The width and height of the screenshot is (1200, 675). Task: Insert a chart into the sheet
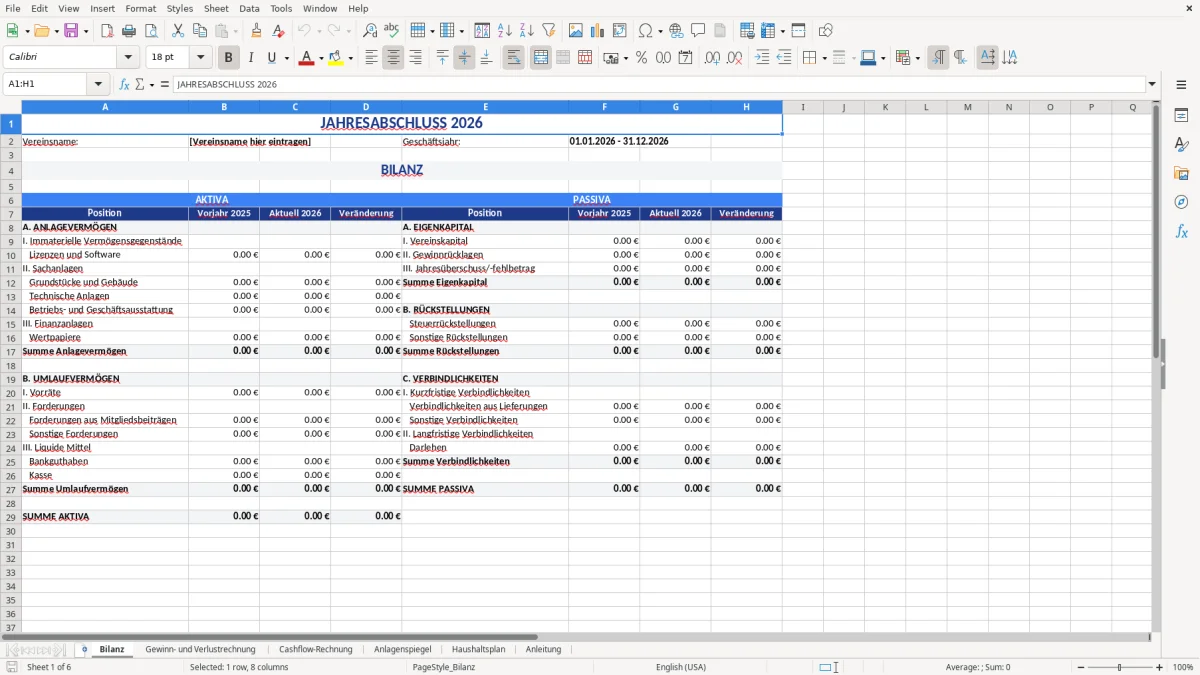(x=597, y=30)
